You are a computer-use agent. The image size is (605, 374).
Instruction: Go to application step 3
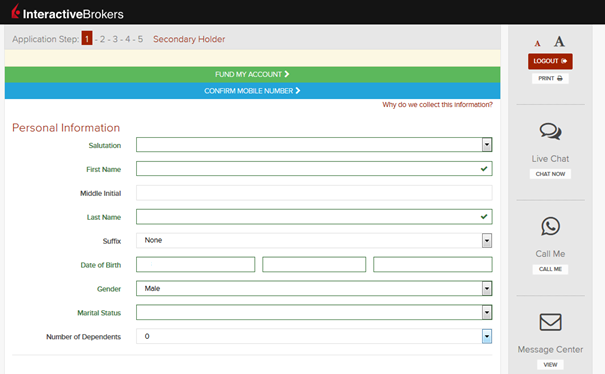[x=115, y=39]
